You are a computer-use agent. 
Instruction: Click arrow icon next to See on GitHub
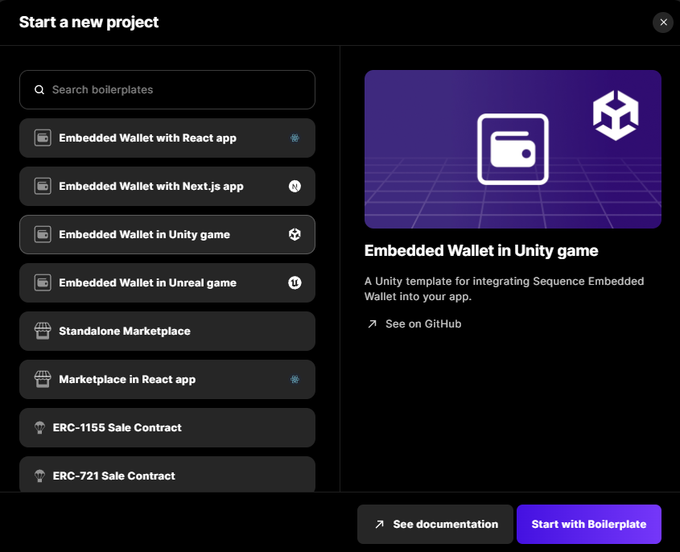372,324
